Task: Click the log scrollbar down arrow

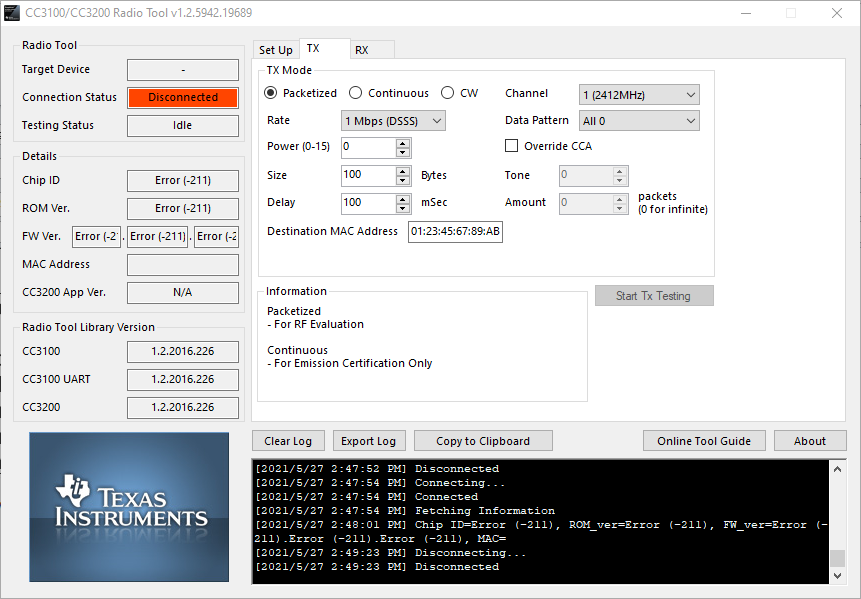Action: coord(837,575)
